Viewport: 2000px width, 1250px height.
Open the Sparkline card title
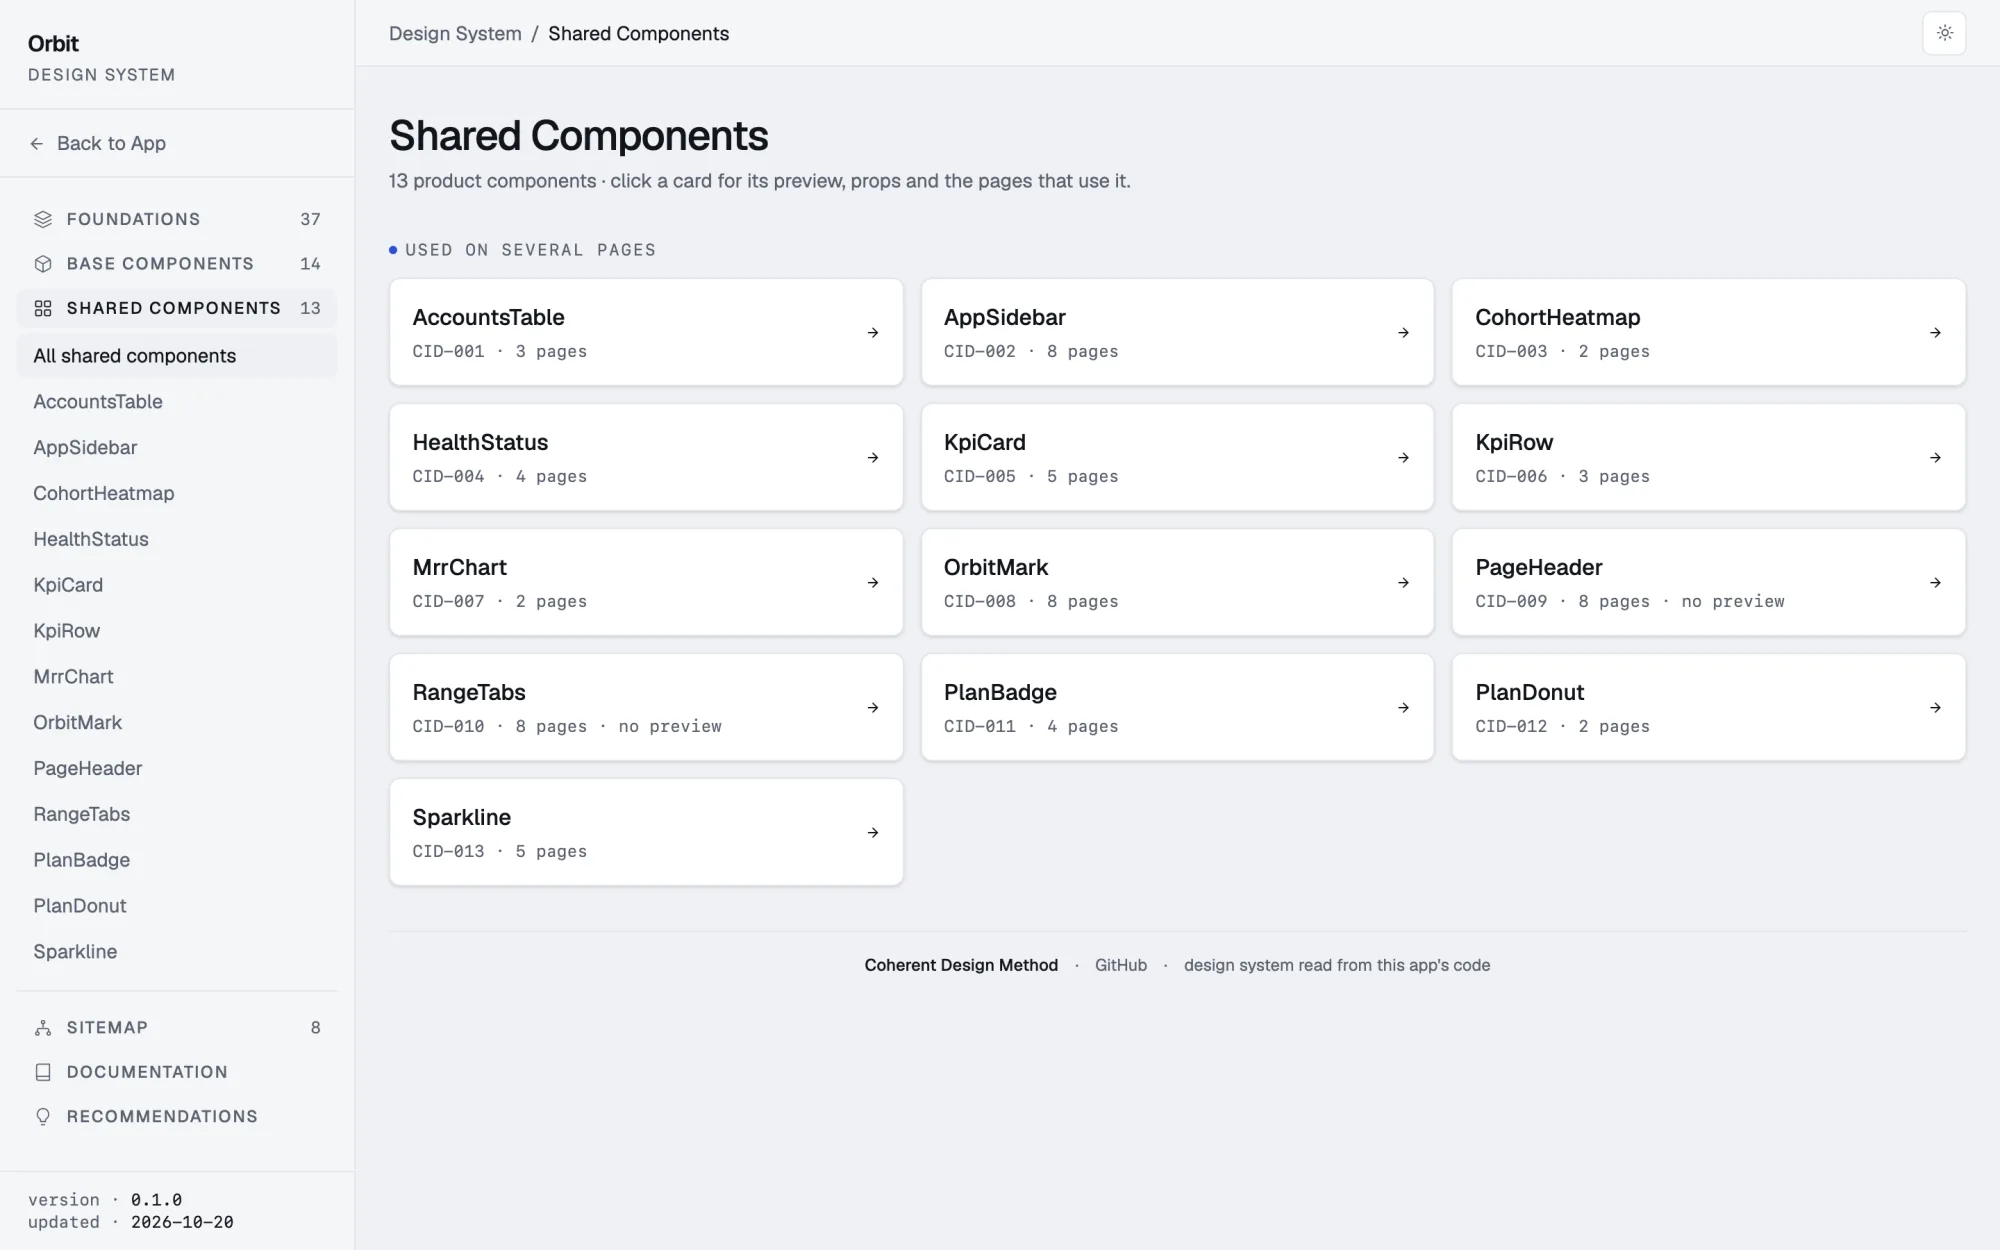pyautogui.click(x=462, y=817)
